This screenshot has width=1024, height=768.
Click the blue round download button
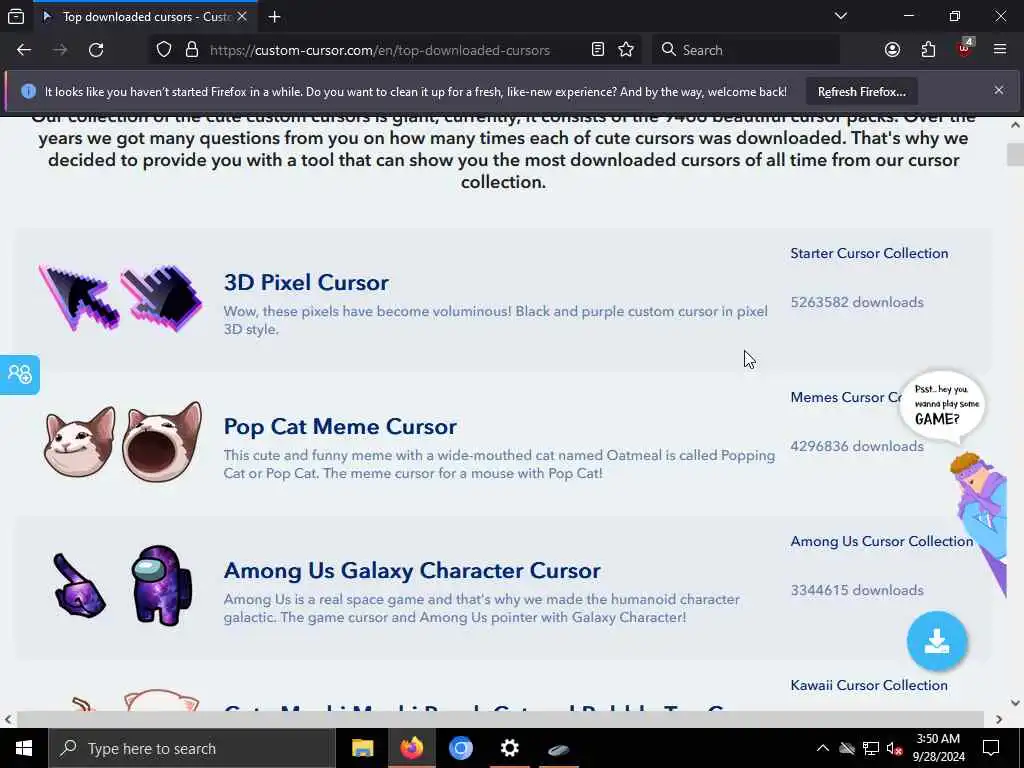coord(937,641)
